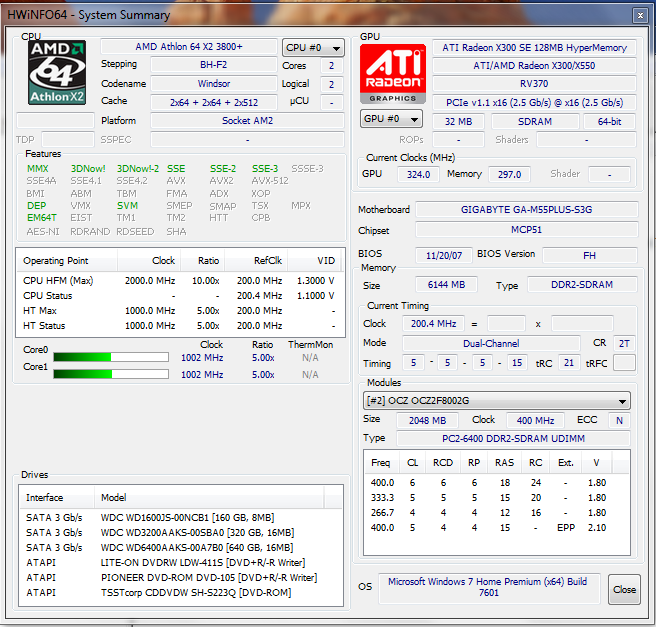Click the Codename field Windsor
Viewport: 656px width, 627px height.
pos(213,84)
